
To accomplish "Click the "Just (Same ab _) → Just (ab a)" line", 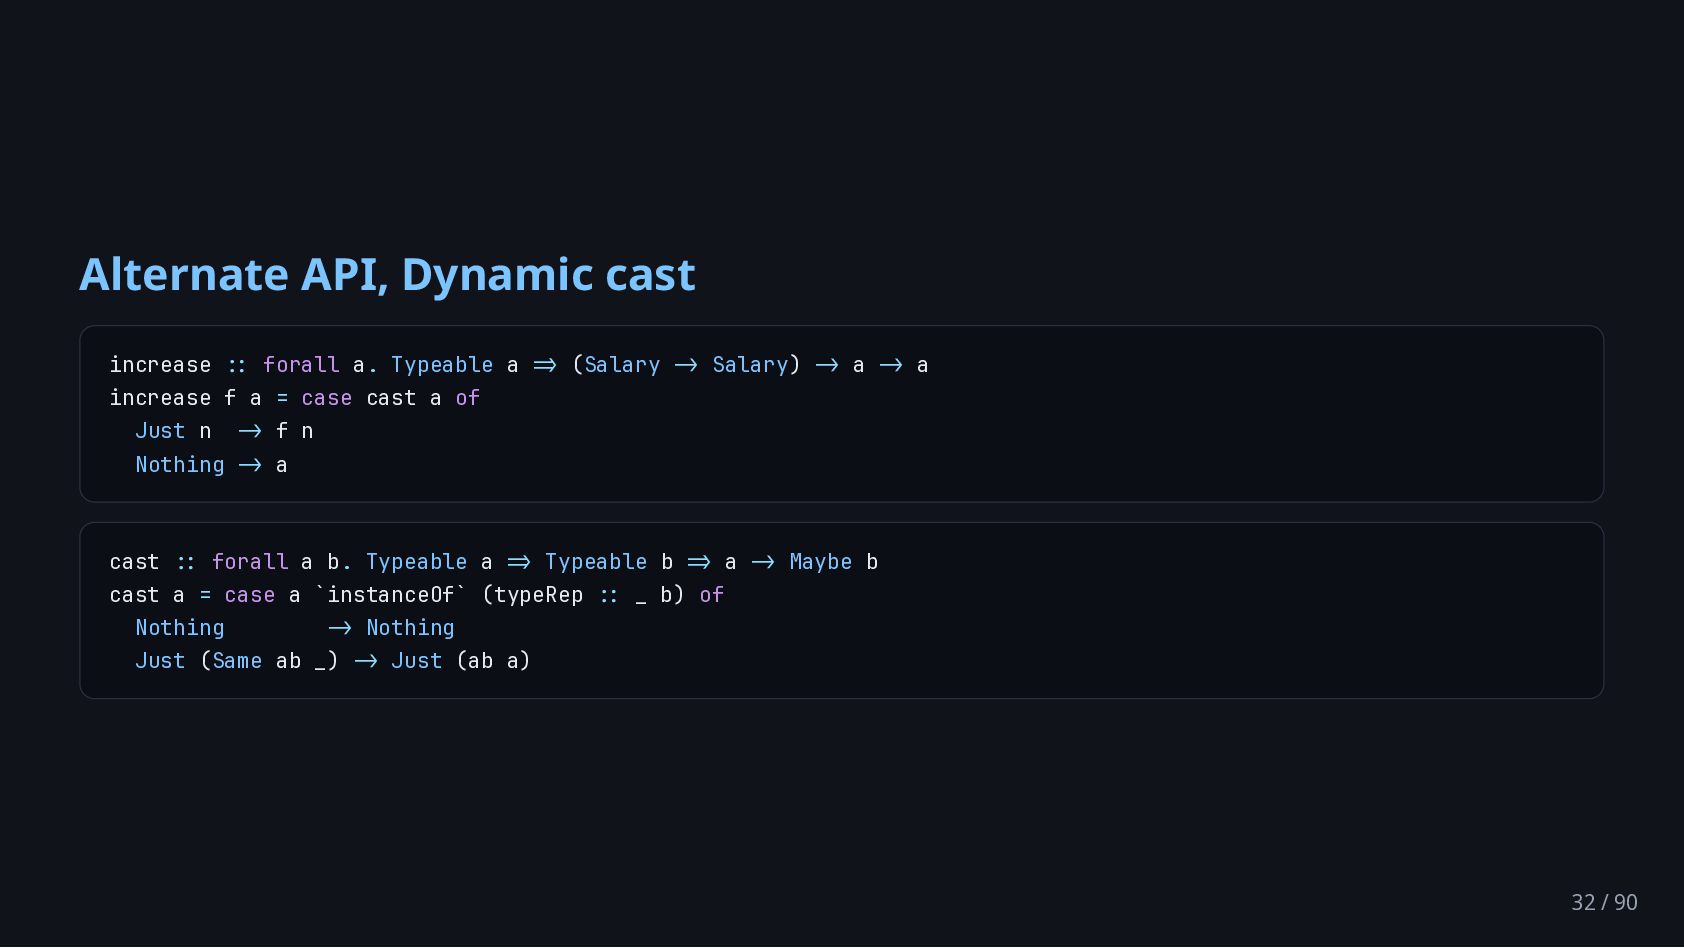I will point(333,661).
